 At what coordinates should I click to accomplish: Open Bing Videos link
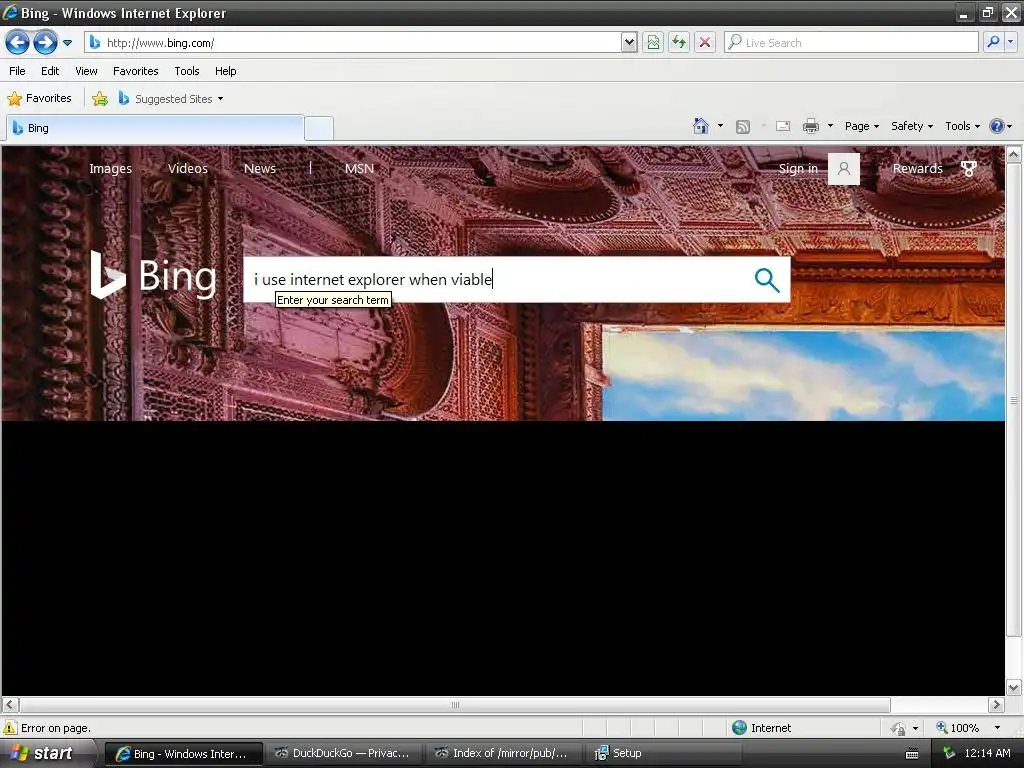pyautogui.click(x=187, y=168)
